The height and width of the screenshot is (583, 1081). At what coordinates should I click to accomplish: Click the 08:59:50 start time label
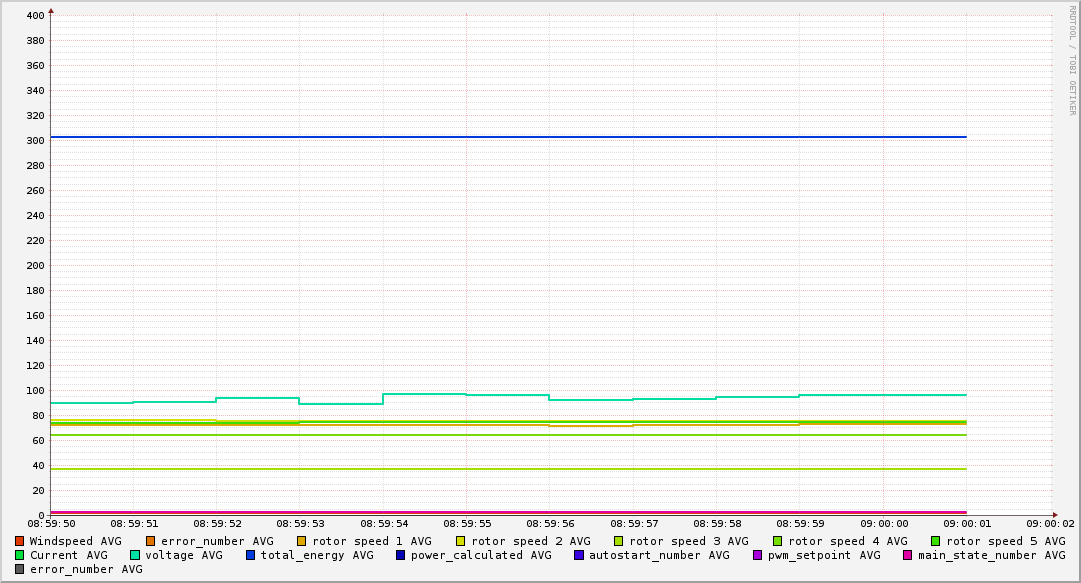tap(51, 523)
